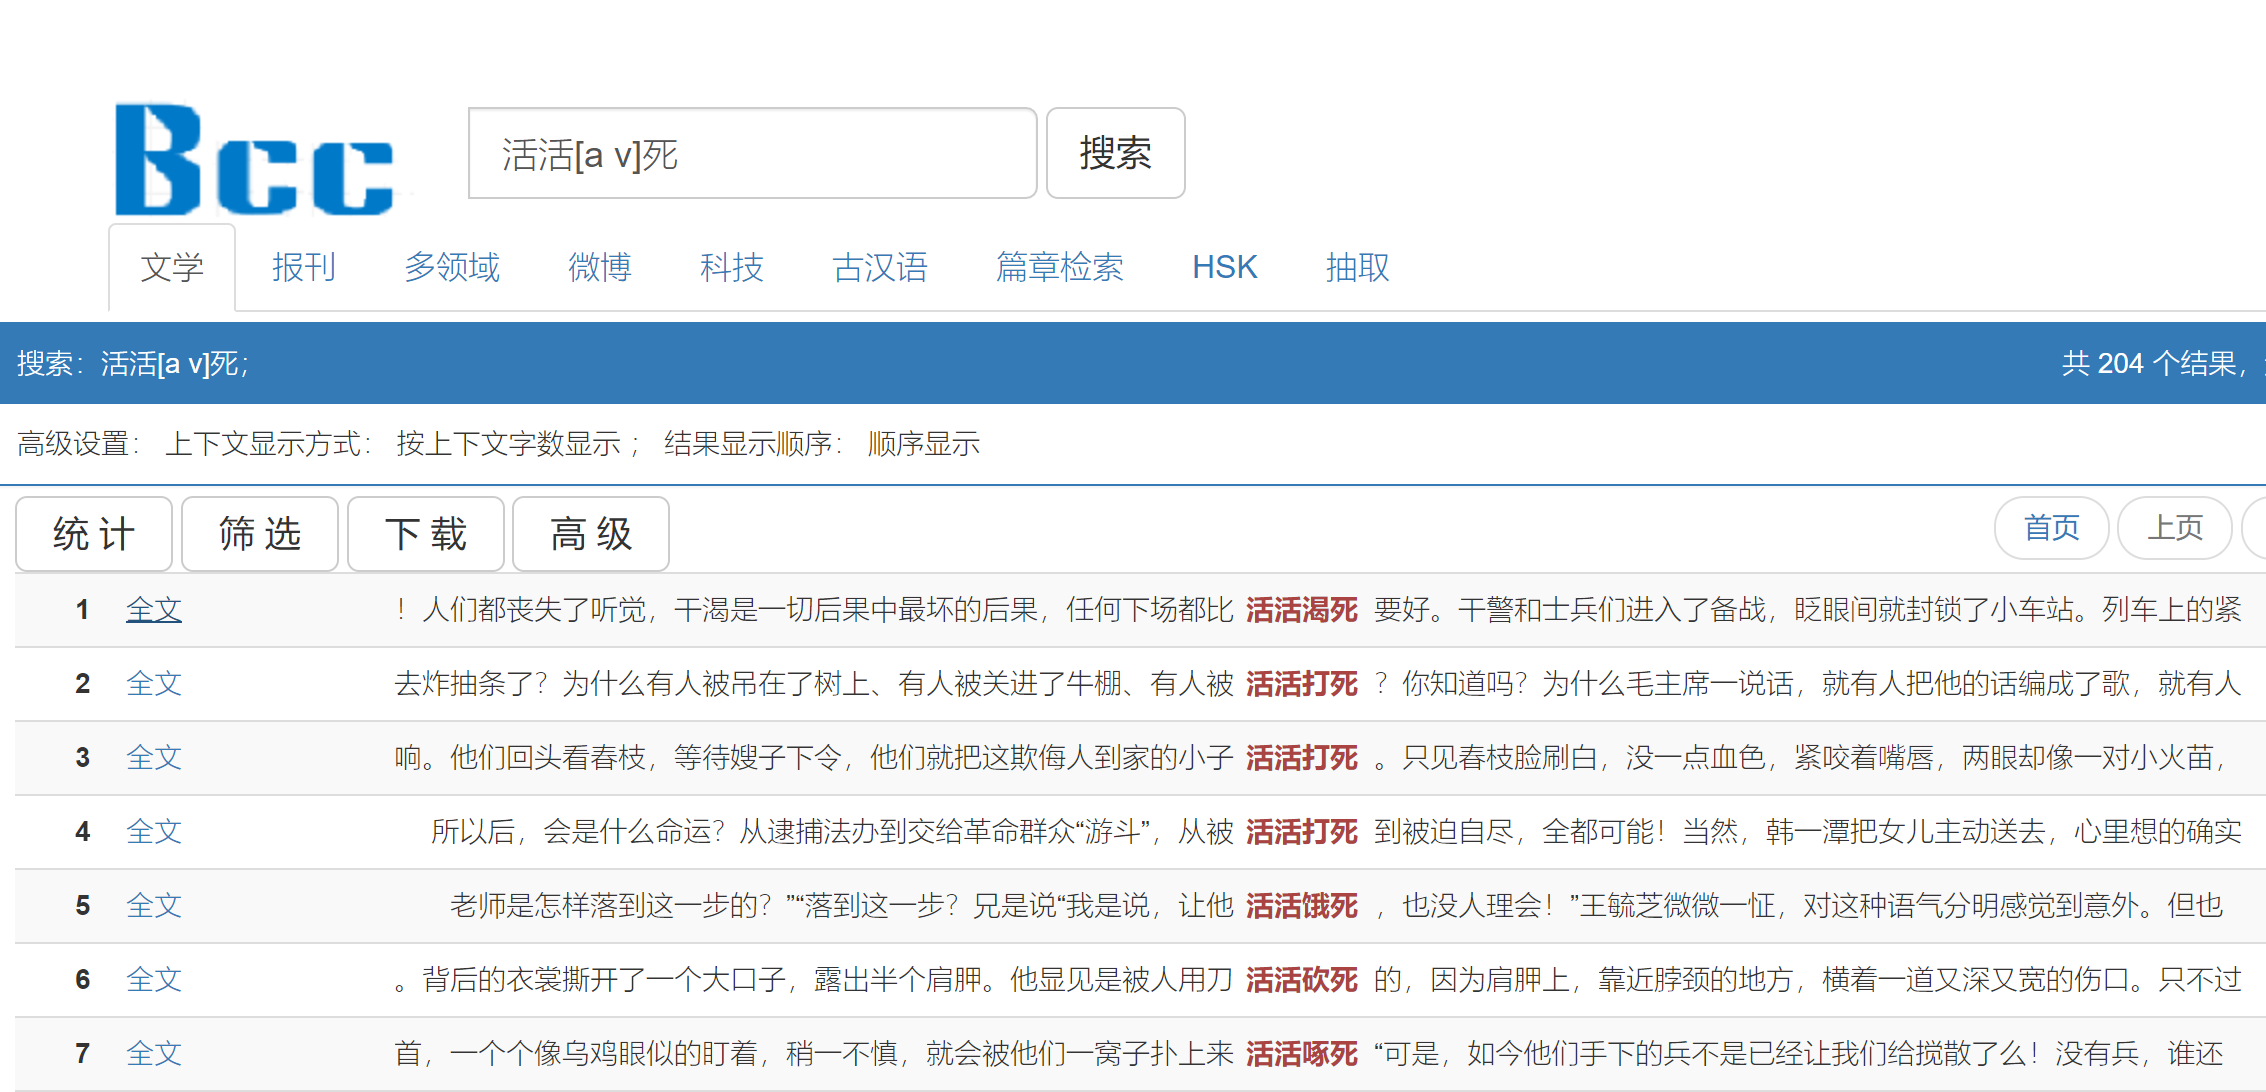Switch to the 报刊 tab
2266x1092 pixels.
(x=303, y=267)
